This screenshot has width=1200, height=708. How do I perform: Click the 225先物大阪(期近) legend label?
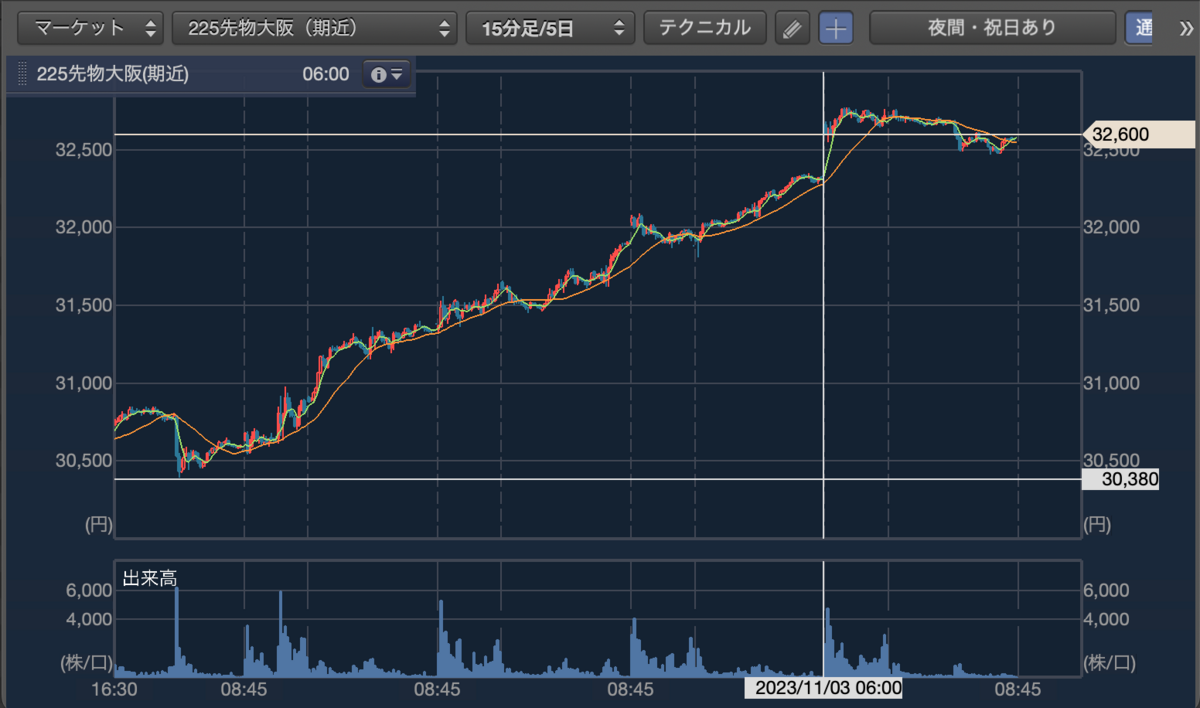pyautogui.click(x=112, y=74)
